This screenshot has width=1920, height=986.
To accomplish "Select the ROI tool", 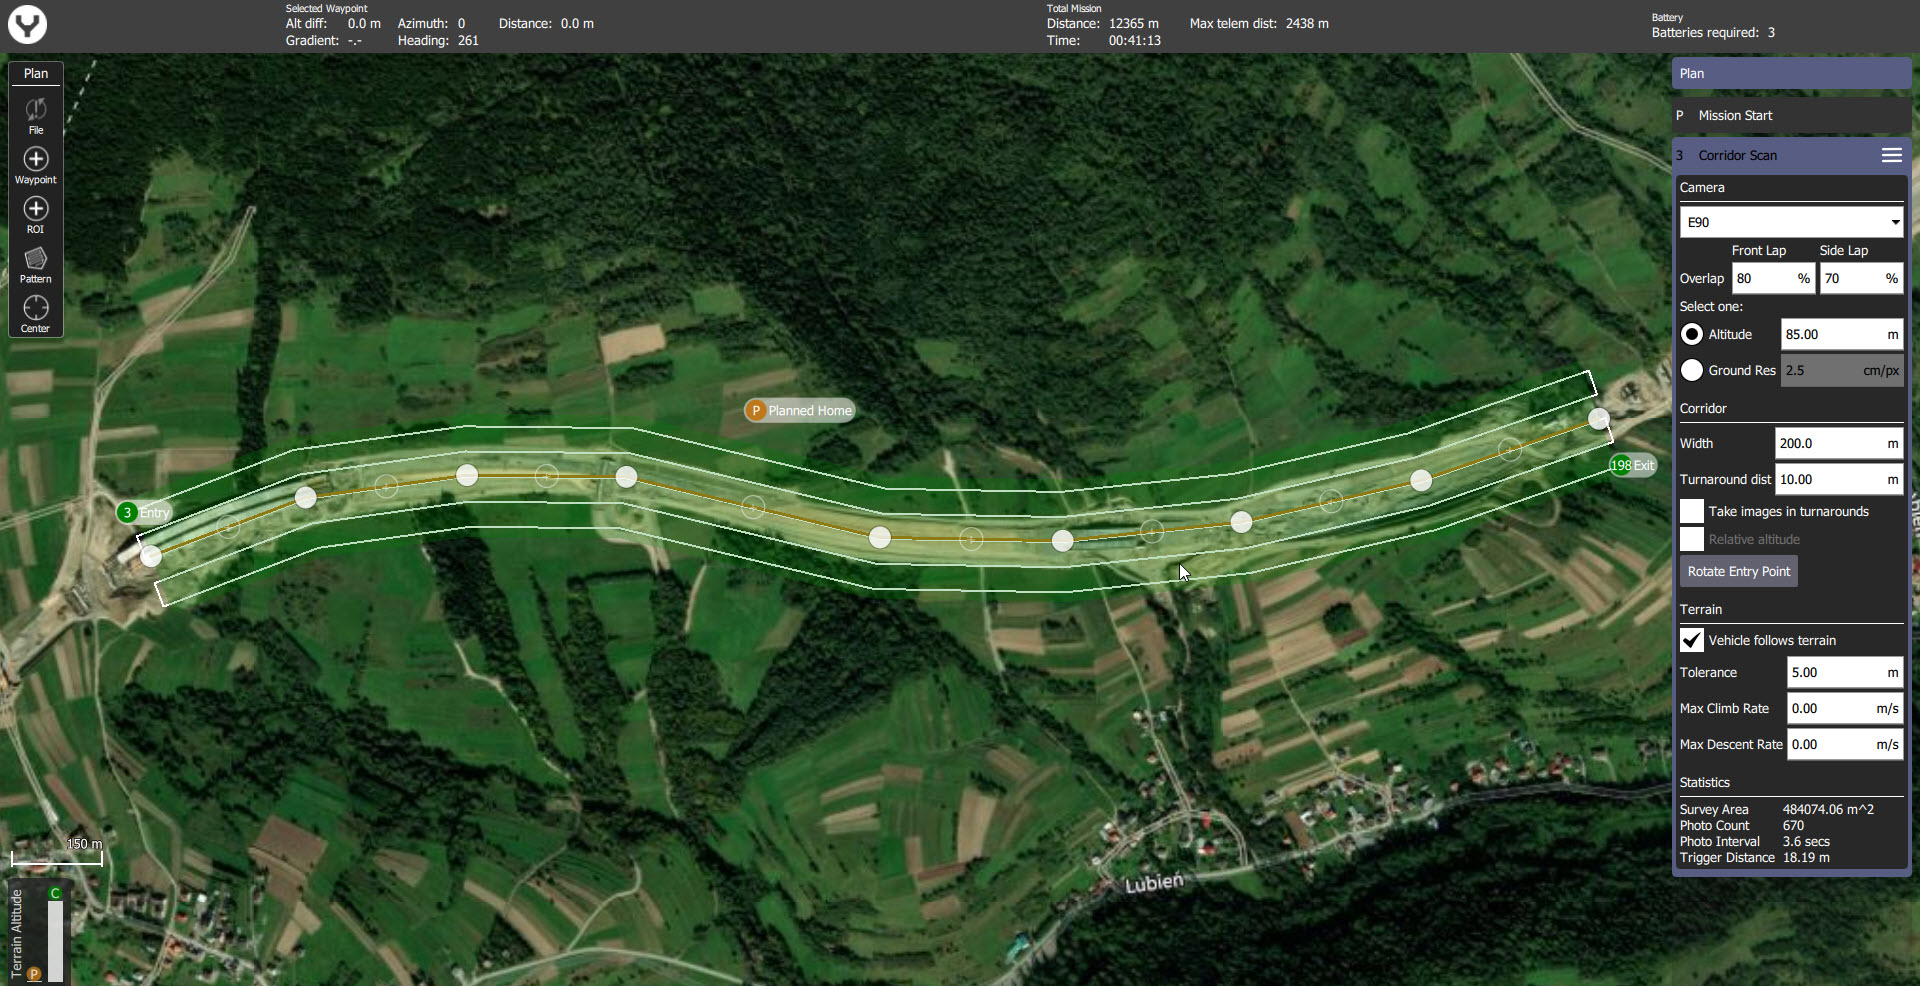I will [36, 214].
